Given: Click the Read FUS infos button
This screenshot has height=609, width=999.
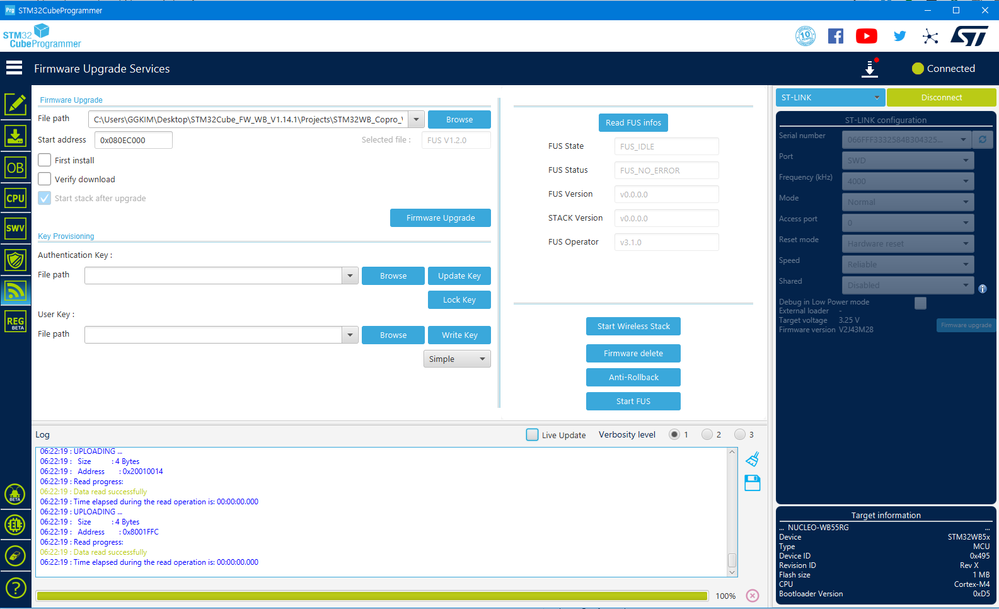Looking at the screenshot, I should [x=633, y=122].
